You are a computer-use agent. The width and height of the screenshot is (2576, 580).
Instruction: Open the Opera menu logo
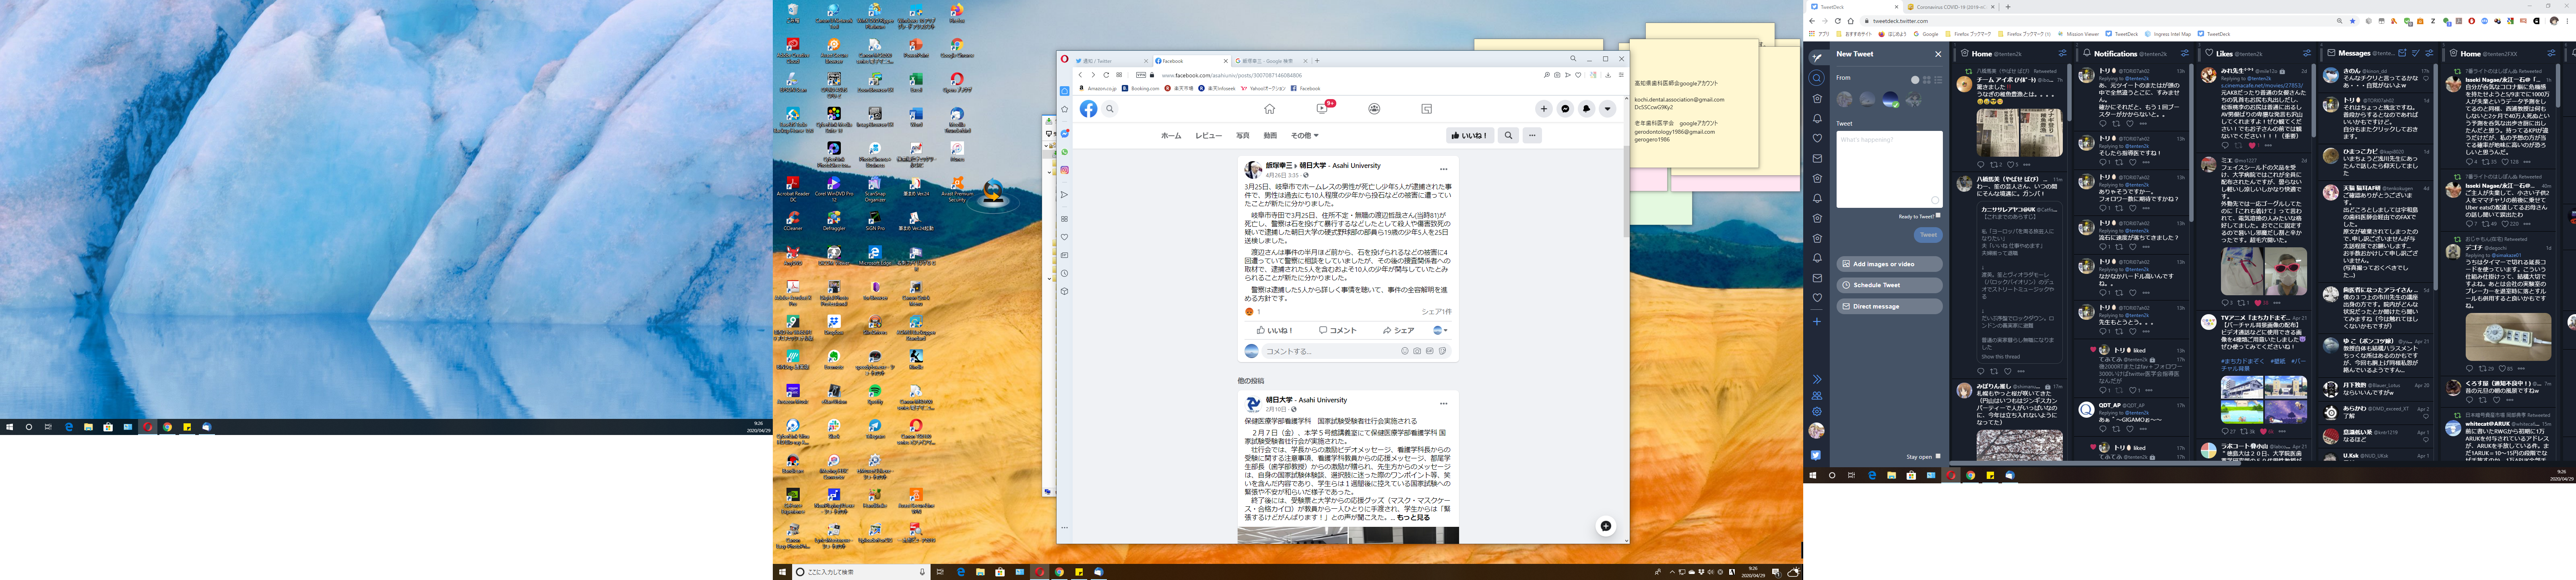click(x=1065, y=59)
